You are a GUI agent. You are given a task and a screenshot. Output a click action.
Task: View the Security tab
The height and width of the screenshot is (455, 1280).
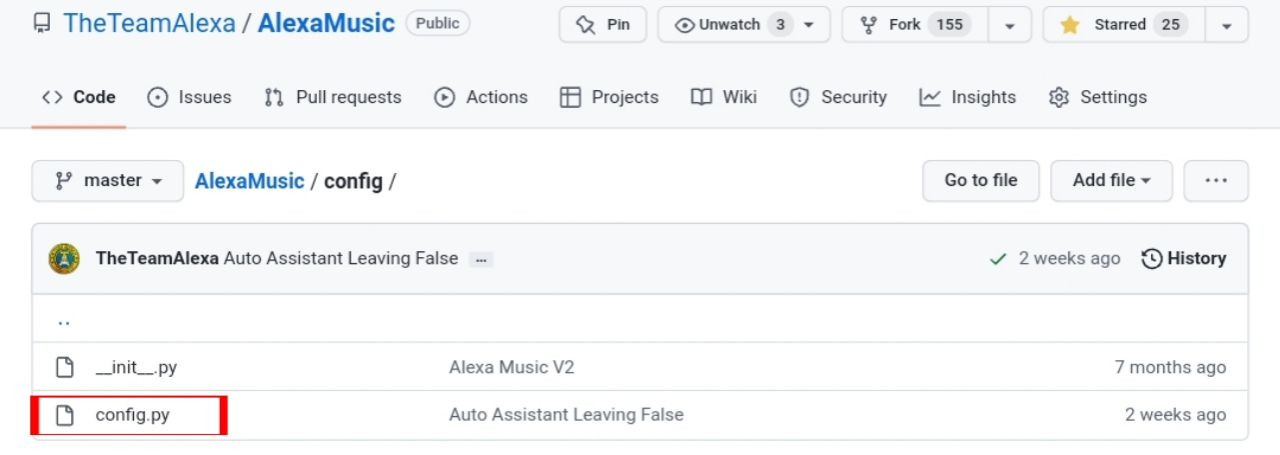pos(838,97)
